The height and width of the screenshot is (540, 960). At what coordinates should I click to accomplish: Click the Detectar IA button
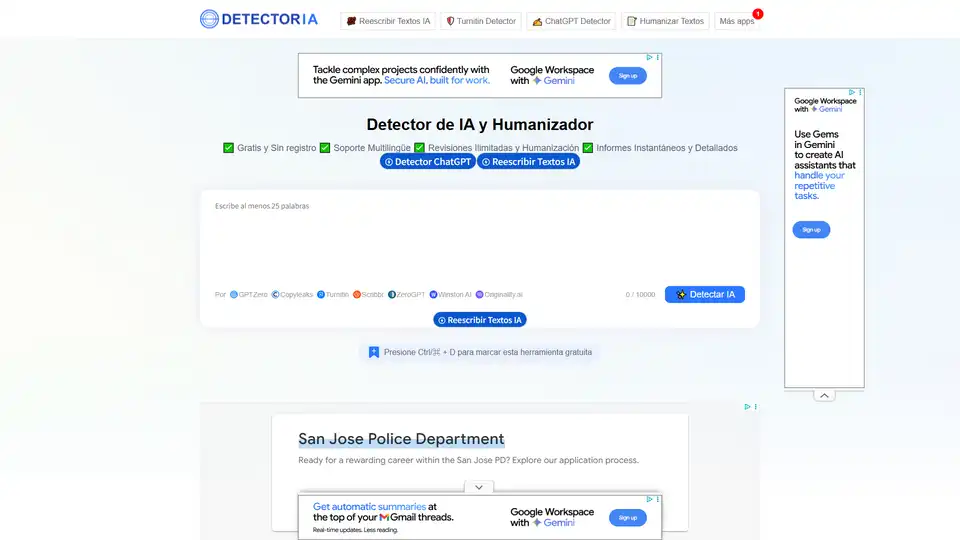click(x=705, y=294)
